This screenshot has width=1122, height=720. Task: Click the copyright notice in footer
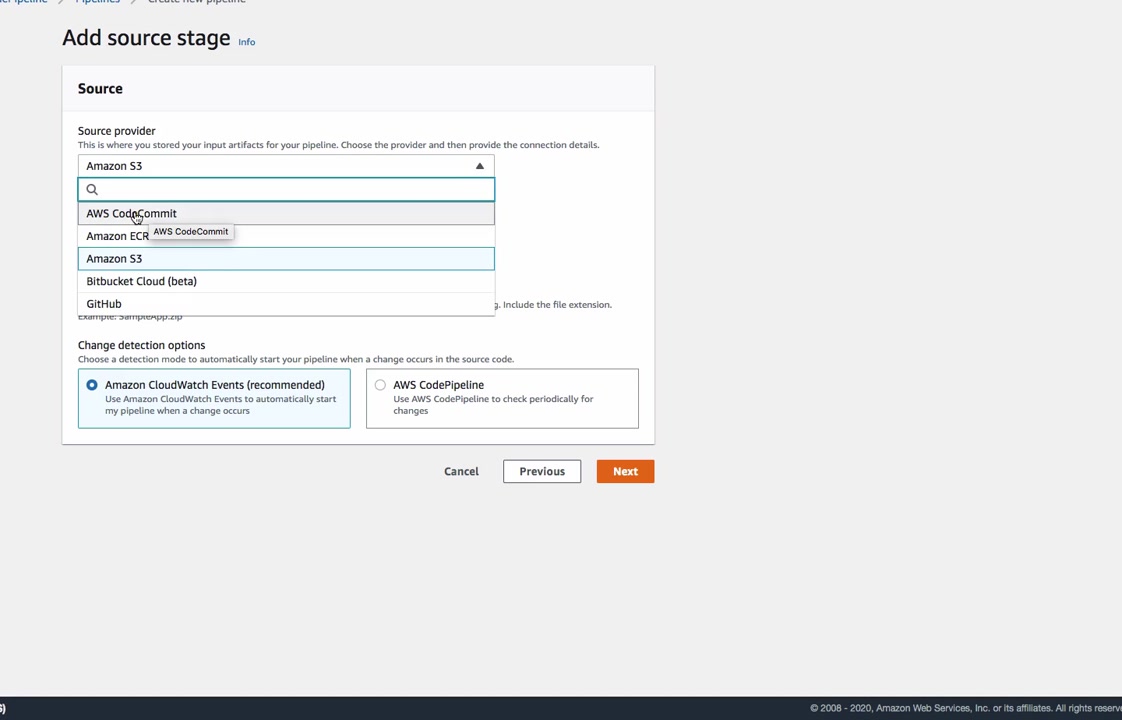[x=965, y=708]
